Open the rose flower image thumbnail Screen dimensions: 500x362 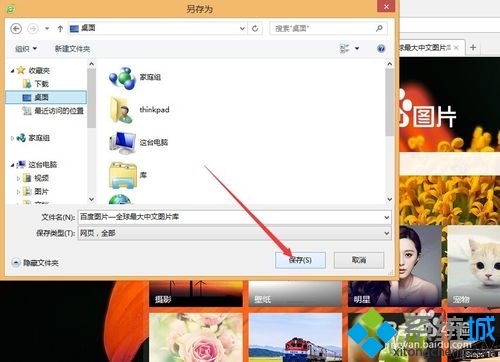[196, 337]
